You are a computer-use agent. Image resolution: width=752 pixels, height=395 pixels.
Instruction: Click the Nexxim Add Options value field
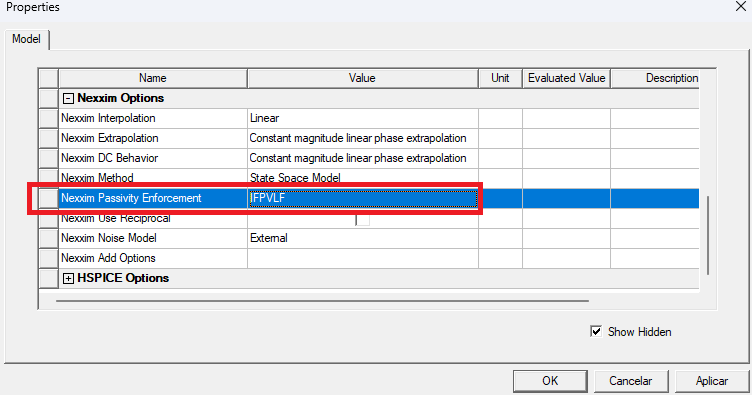[363, 258]
